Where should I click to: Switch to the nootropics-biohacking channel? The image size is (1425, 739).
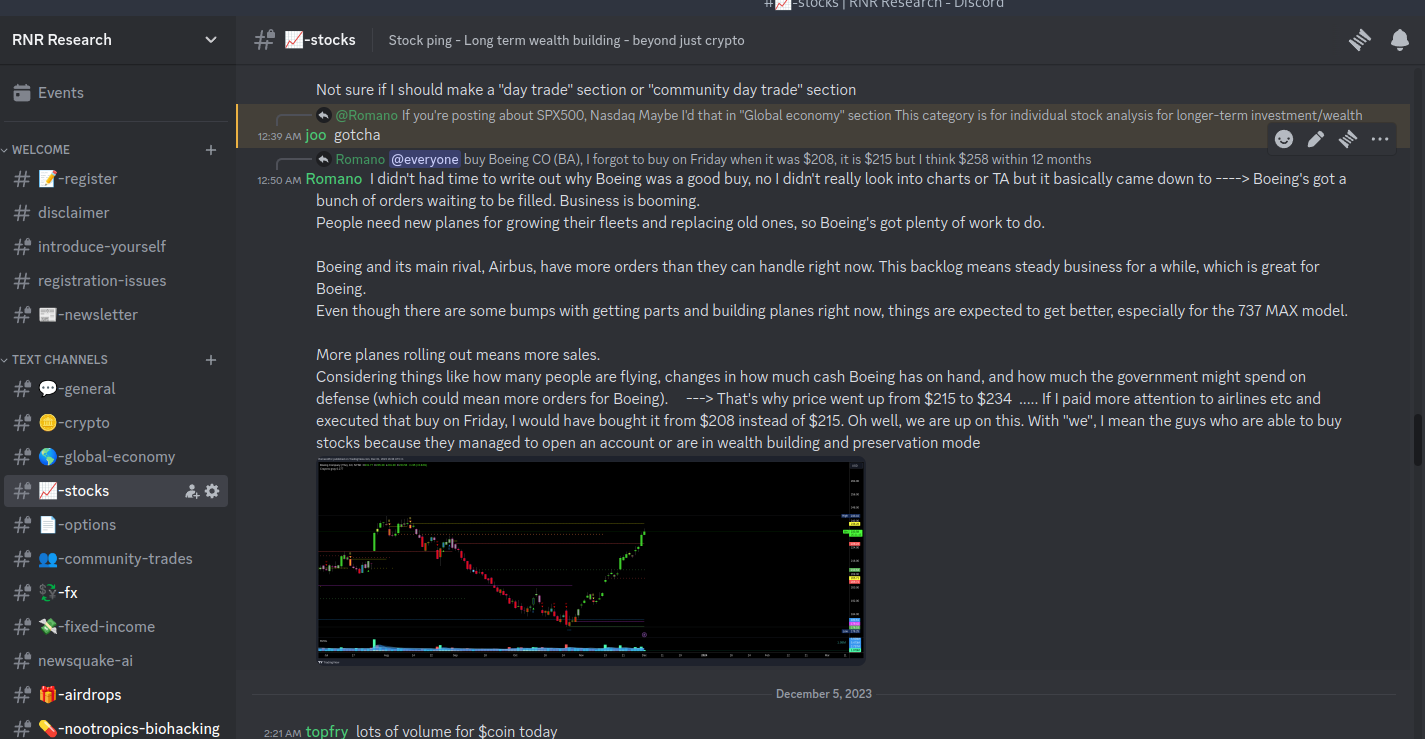pyautogui.click(x=116, y=727)
